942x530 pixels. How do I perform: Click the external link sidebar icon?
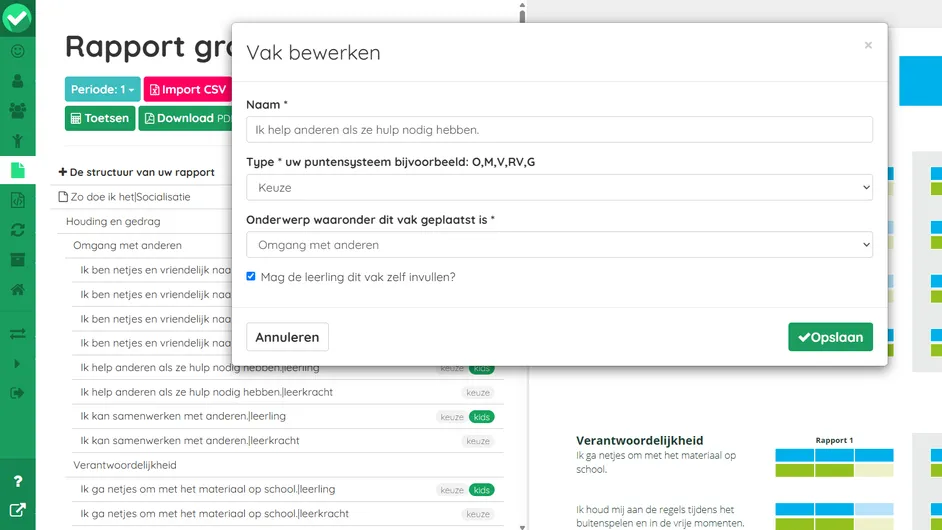[x=17, y=510]
